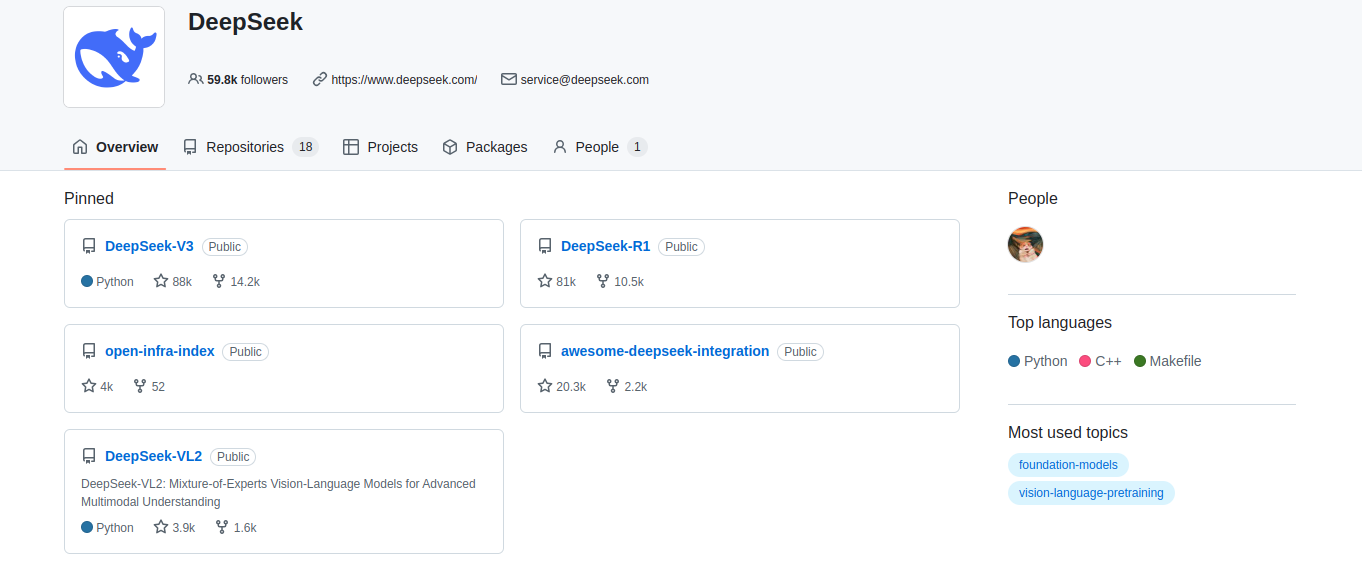Image resolution: width=1362 pixels, height=569 pixels.
Task: Click the repo icon next to DeepSeek-VL2
Action: 89,456
